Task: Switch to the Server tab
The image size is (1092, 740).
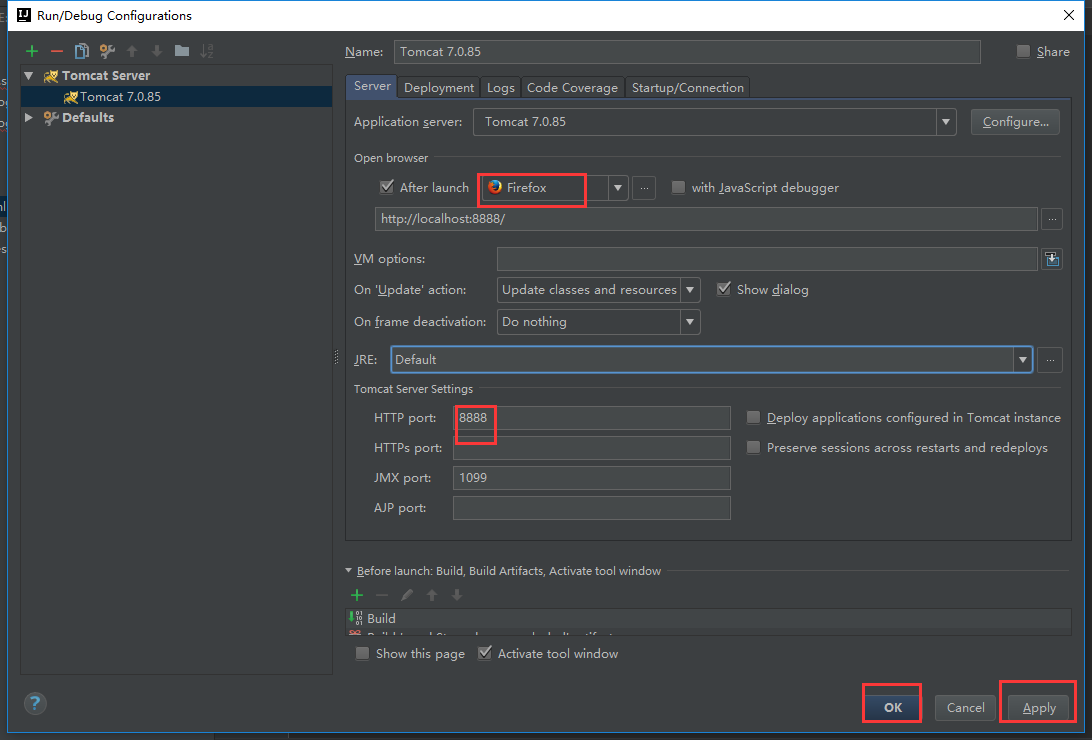Action: point(372,86)
